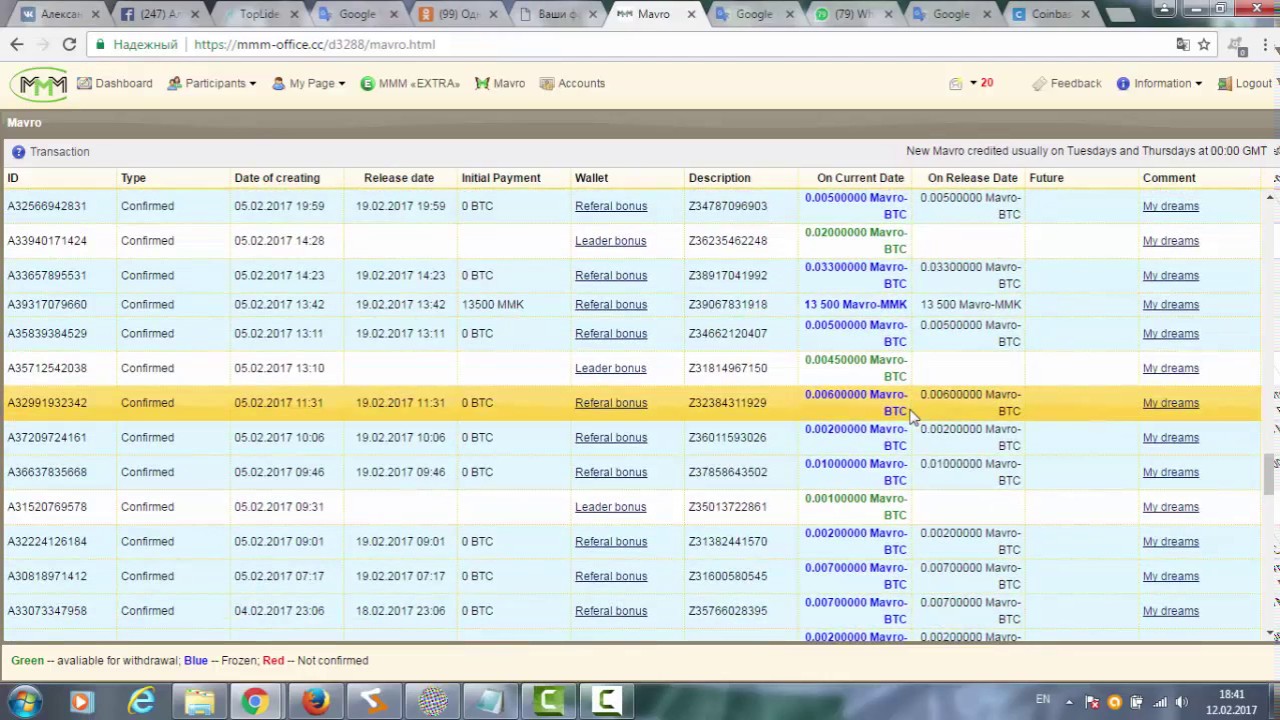Image resolution: width=1280 pixels, height=720 pixels.
Task: Click the volume icon in system tray
Action: click(1182, 702)
